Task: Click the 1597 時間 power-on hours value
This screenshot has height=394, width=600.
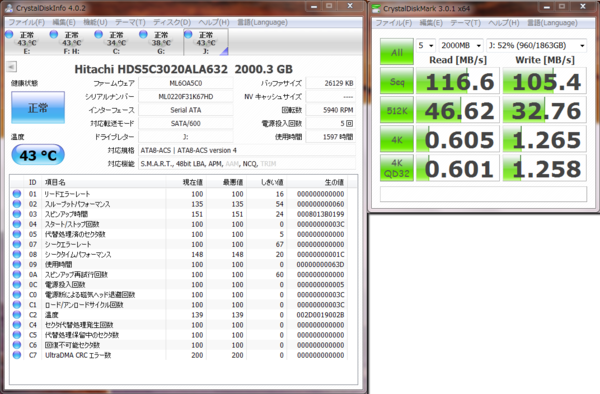Action: (331, 137)
